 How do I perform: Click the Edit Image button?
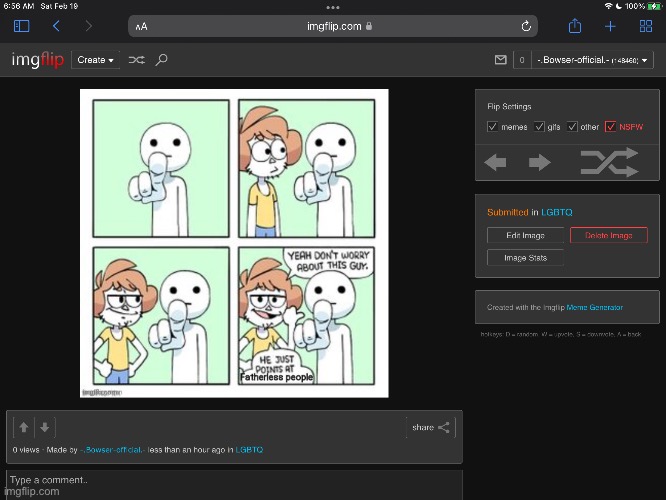coord(525,235)
